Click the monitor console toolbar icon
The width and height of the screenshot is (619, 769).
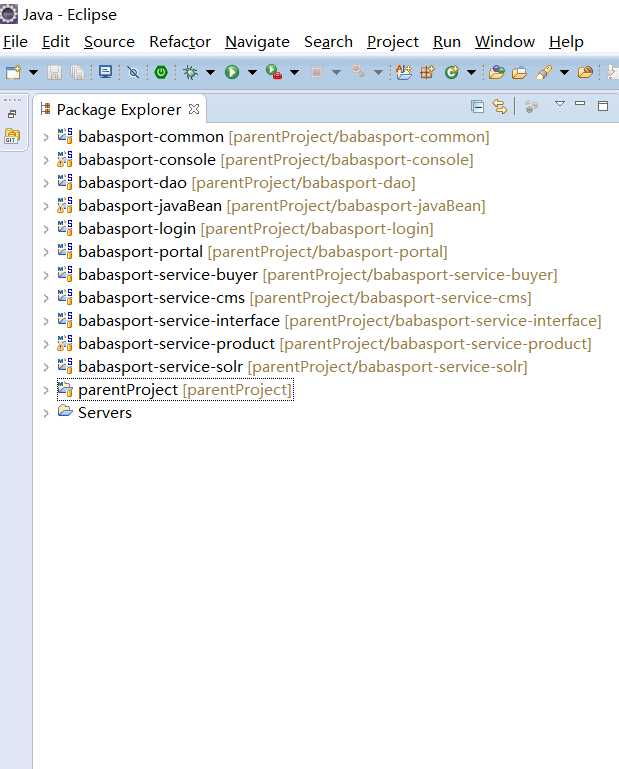(105, 72)
